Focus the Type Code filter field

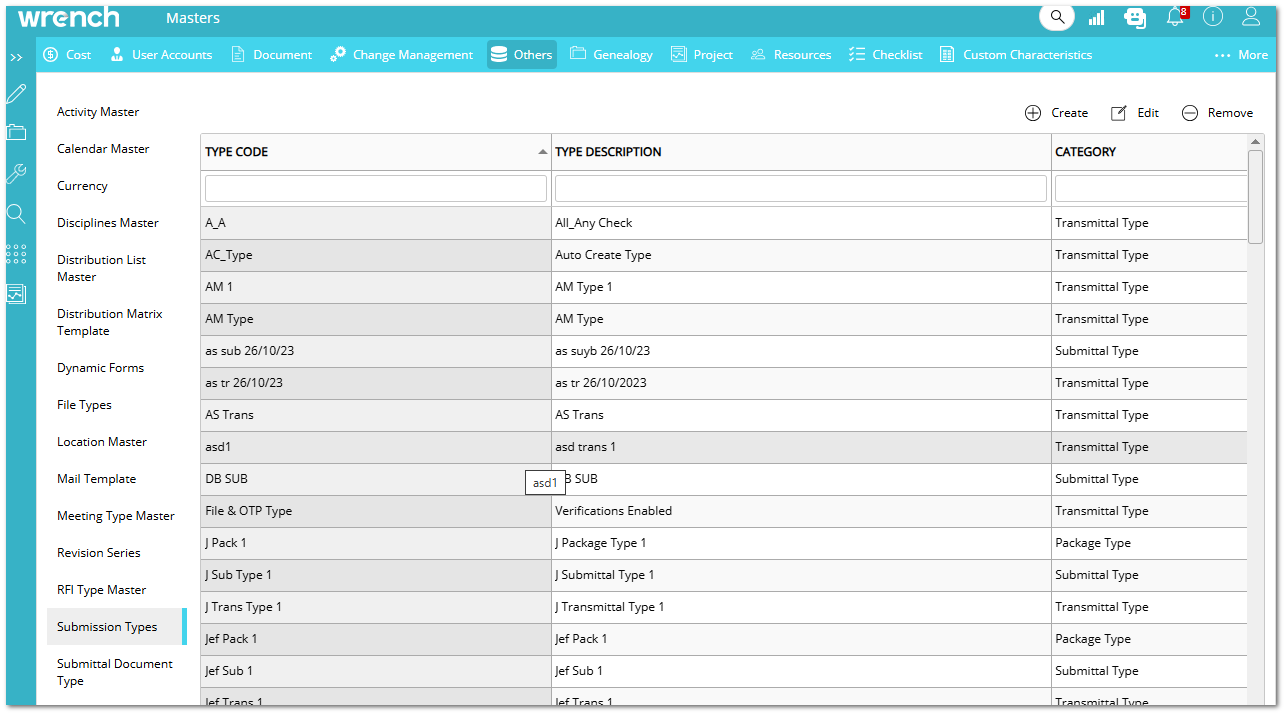(376, 188)
